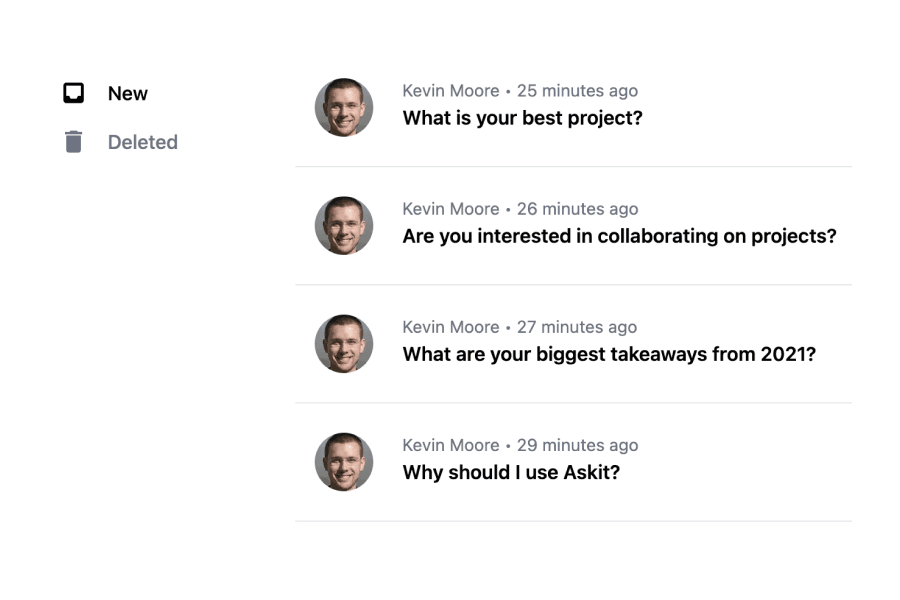
Task: Click Kevin Moore's name on the 26-minute-old question
Action: (450, 209)
